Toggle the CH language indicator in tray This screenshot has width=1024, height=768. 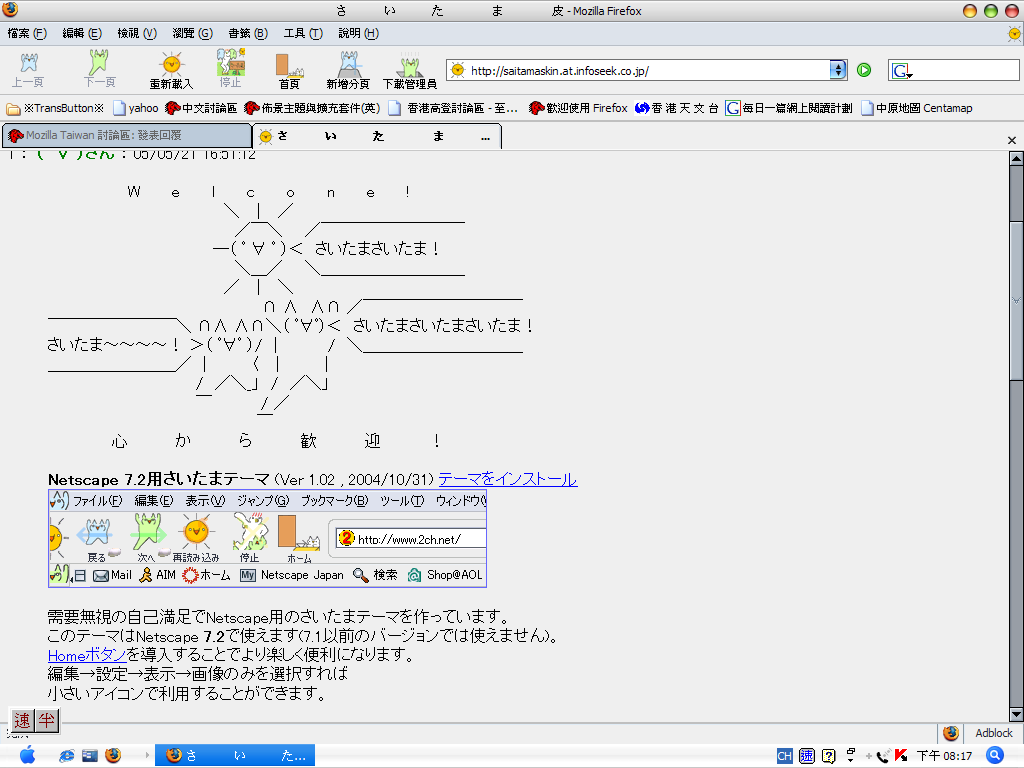tap(785, 756)
